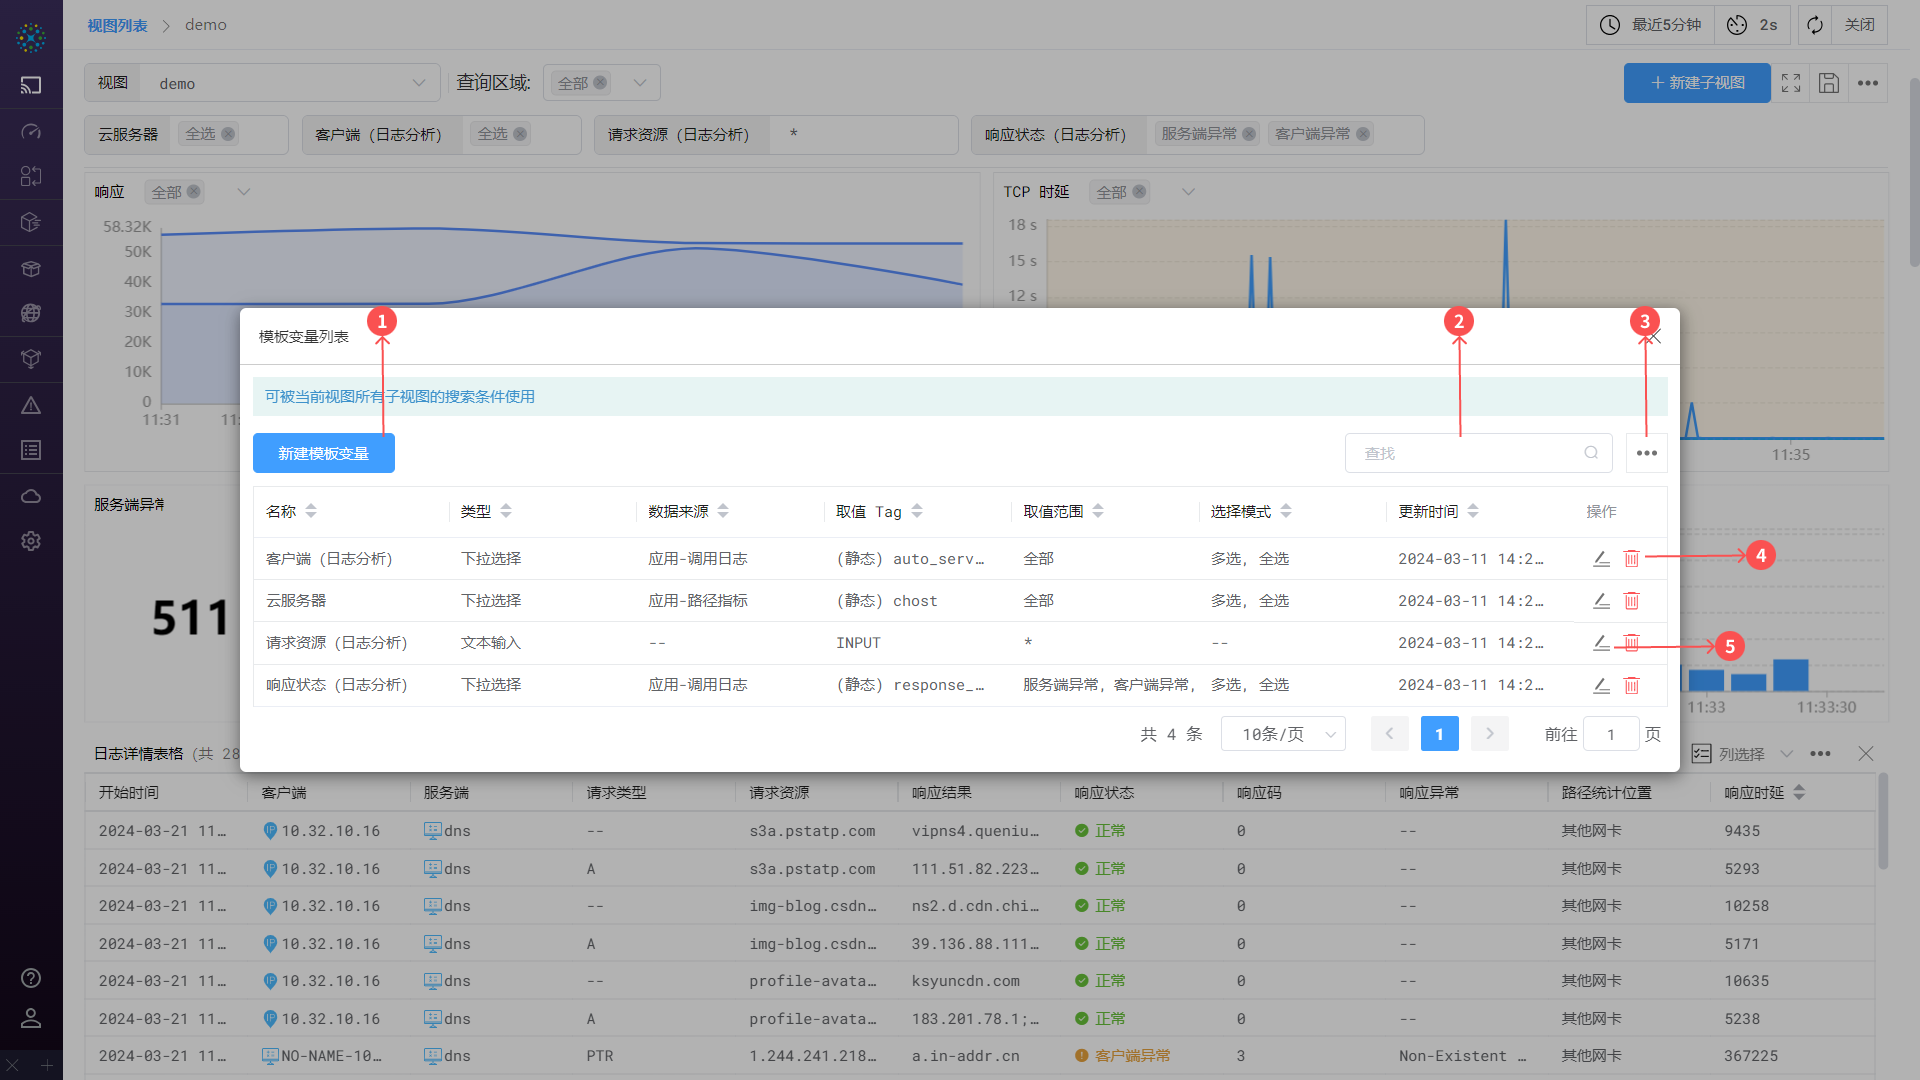Delete the 云服务器 variable via its trash icon
This screenshot has width=1920, height=1080.
coord(1632,601)
